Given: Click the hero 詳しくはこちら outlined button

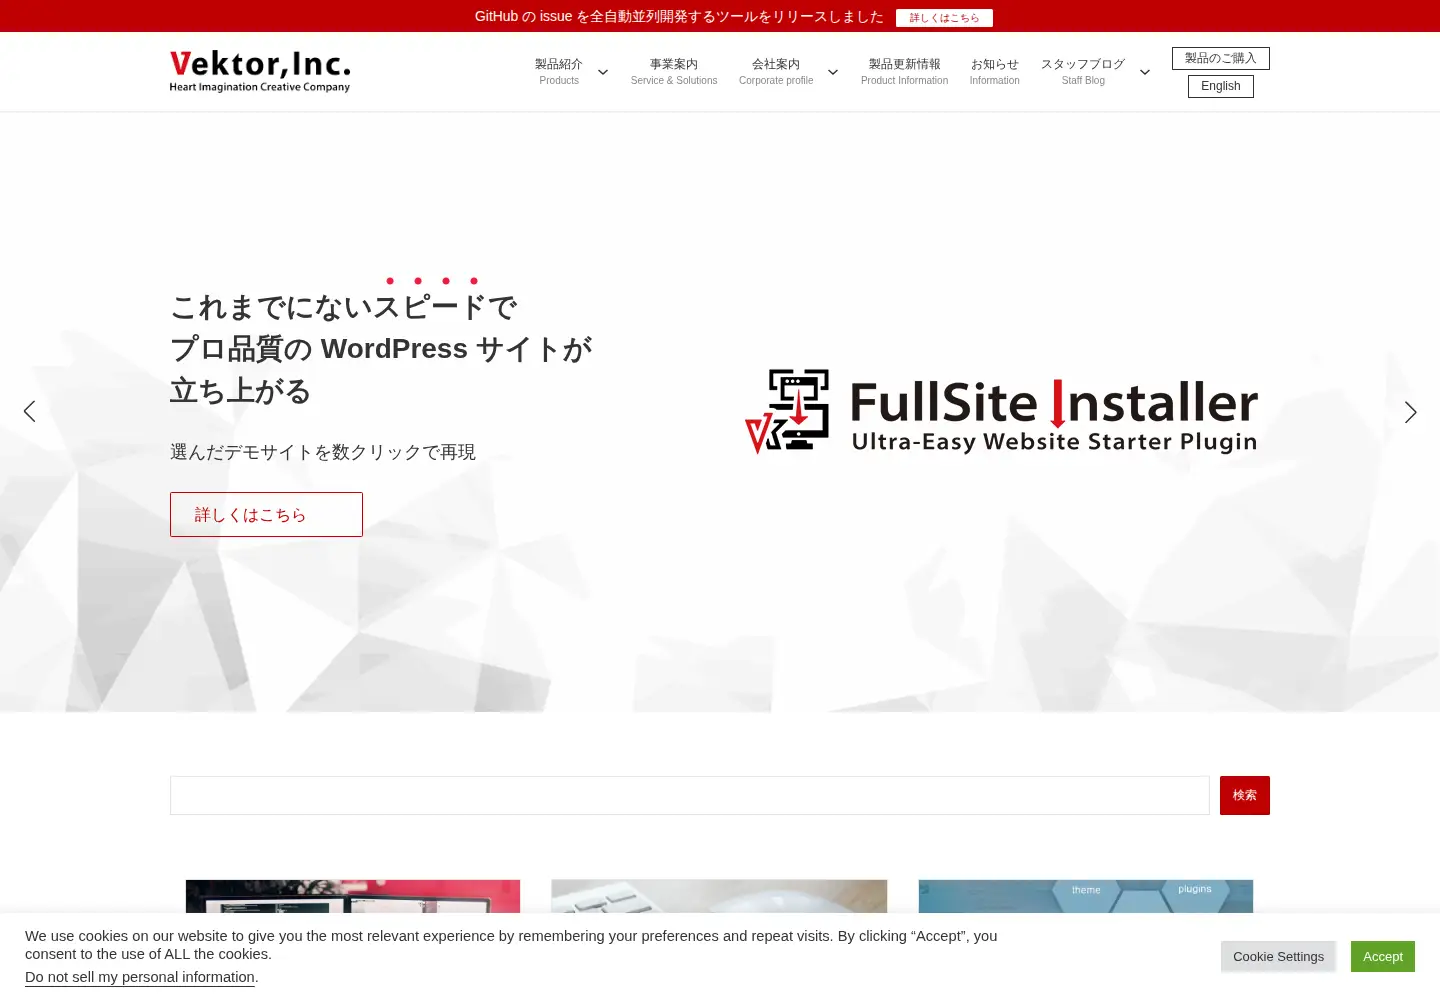Looking at the screenshot, I should (x=266, y=514).
